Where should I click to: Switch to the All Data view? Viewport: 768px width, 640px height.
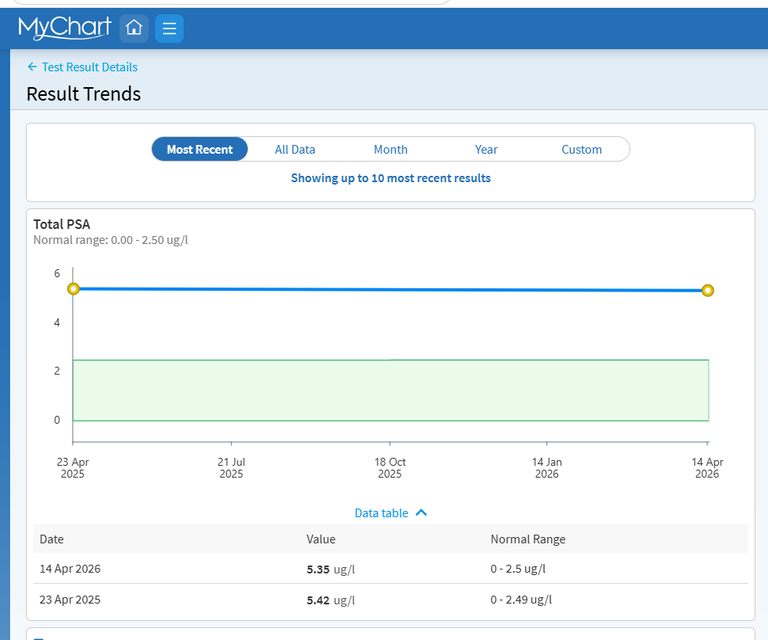(295, 149)
